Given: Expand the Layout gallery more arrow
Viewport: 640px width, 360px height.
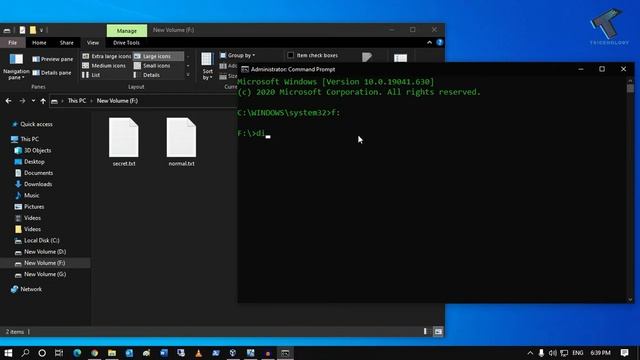Looking at the screenshot, I should tap(188, 75).
